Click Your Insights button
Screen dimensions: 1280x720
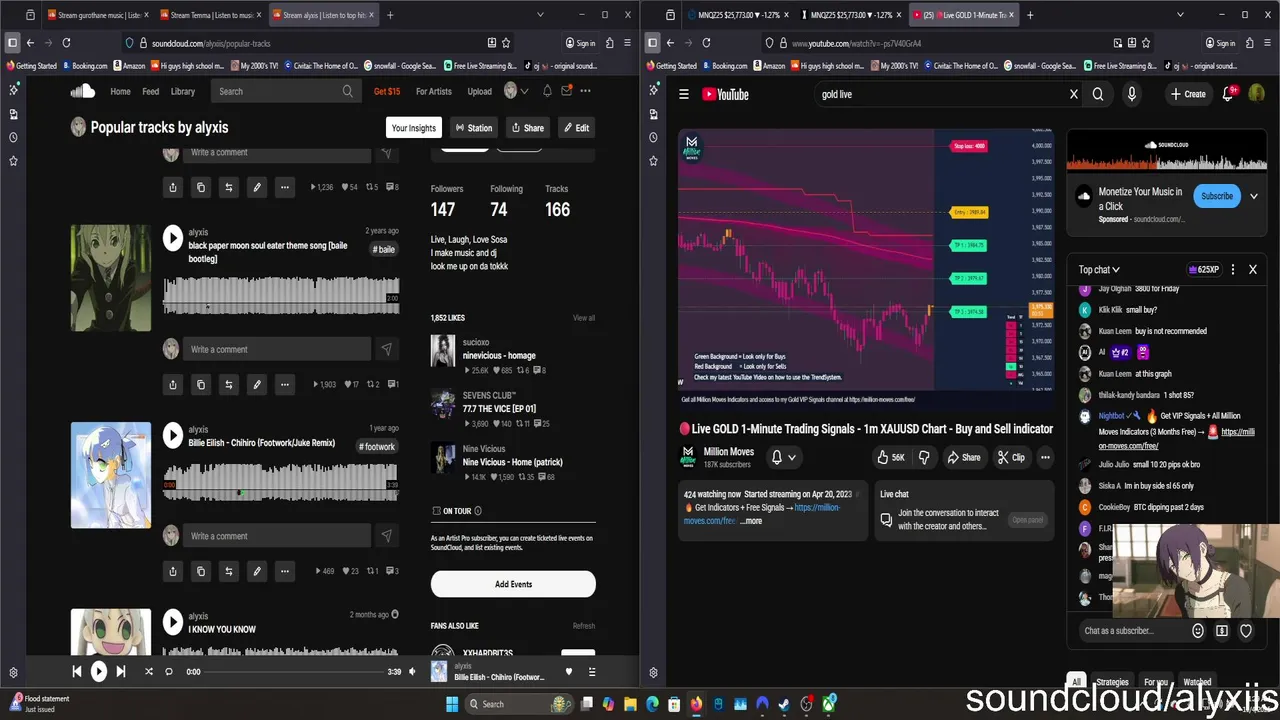(414, 128)
